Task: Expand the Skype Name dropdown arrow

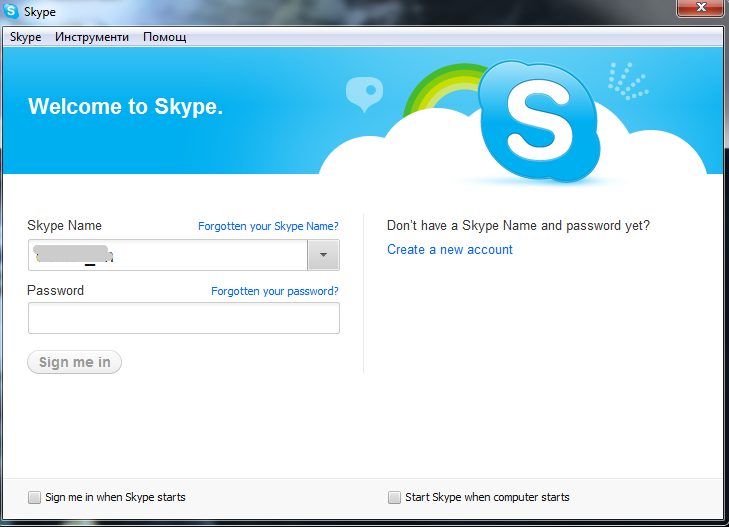Action: coord(324,255)
